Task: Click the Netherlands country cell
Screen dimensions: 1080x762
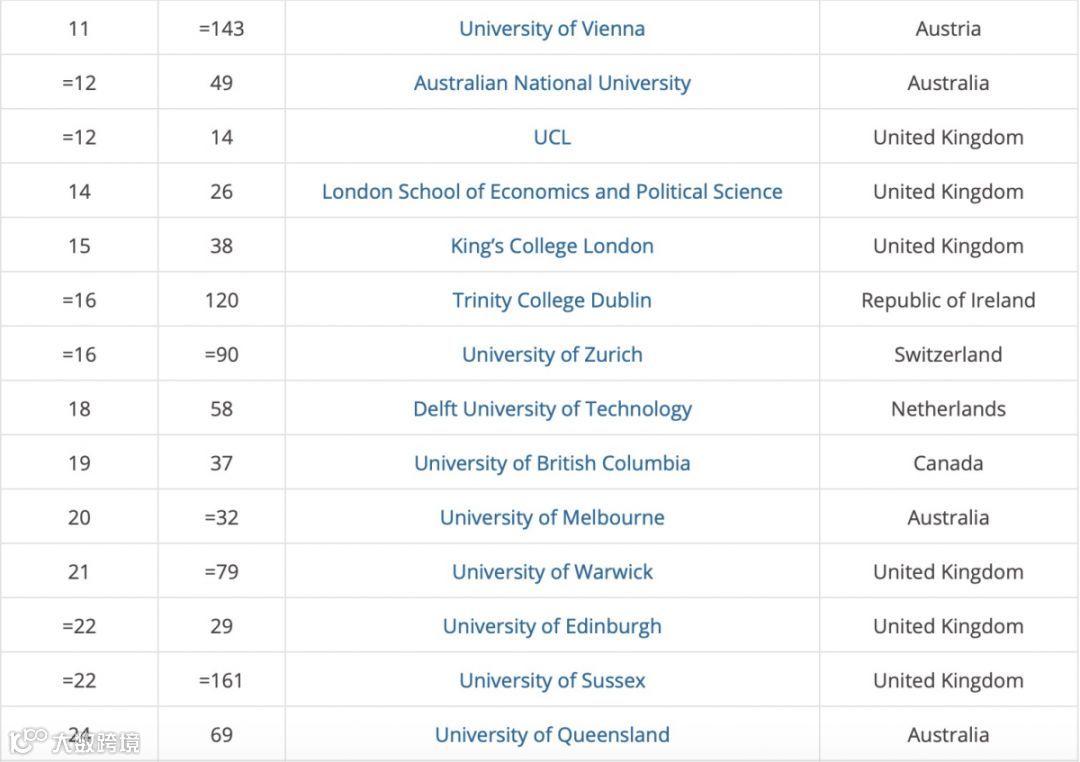Action: pos(948,409)
